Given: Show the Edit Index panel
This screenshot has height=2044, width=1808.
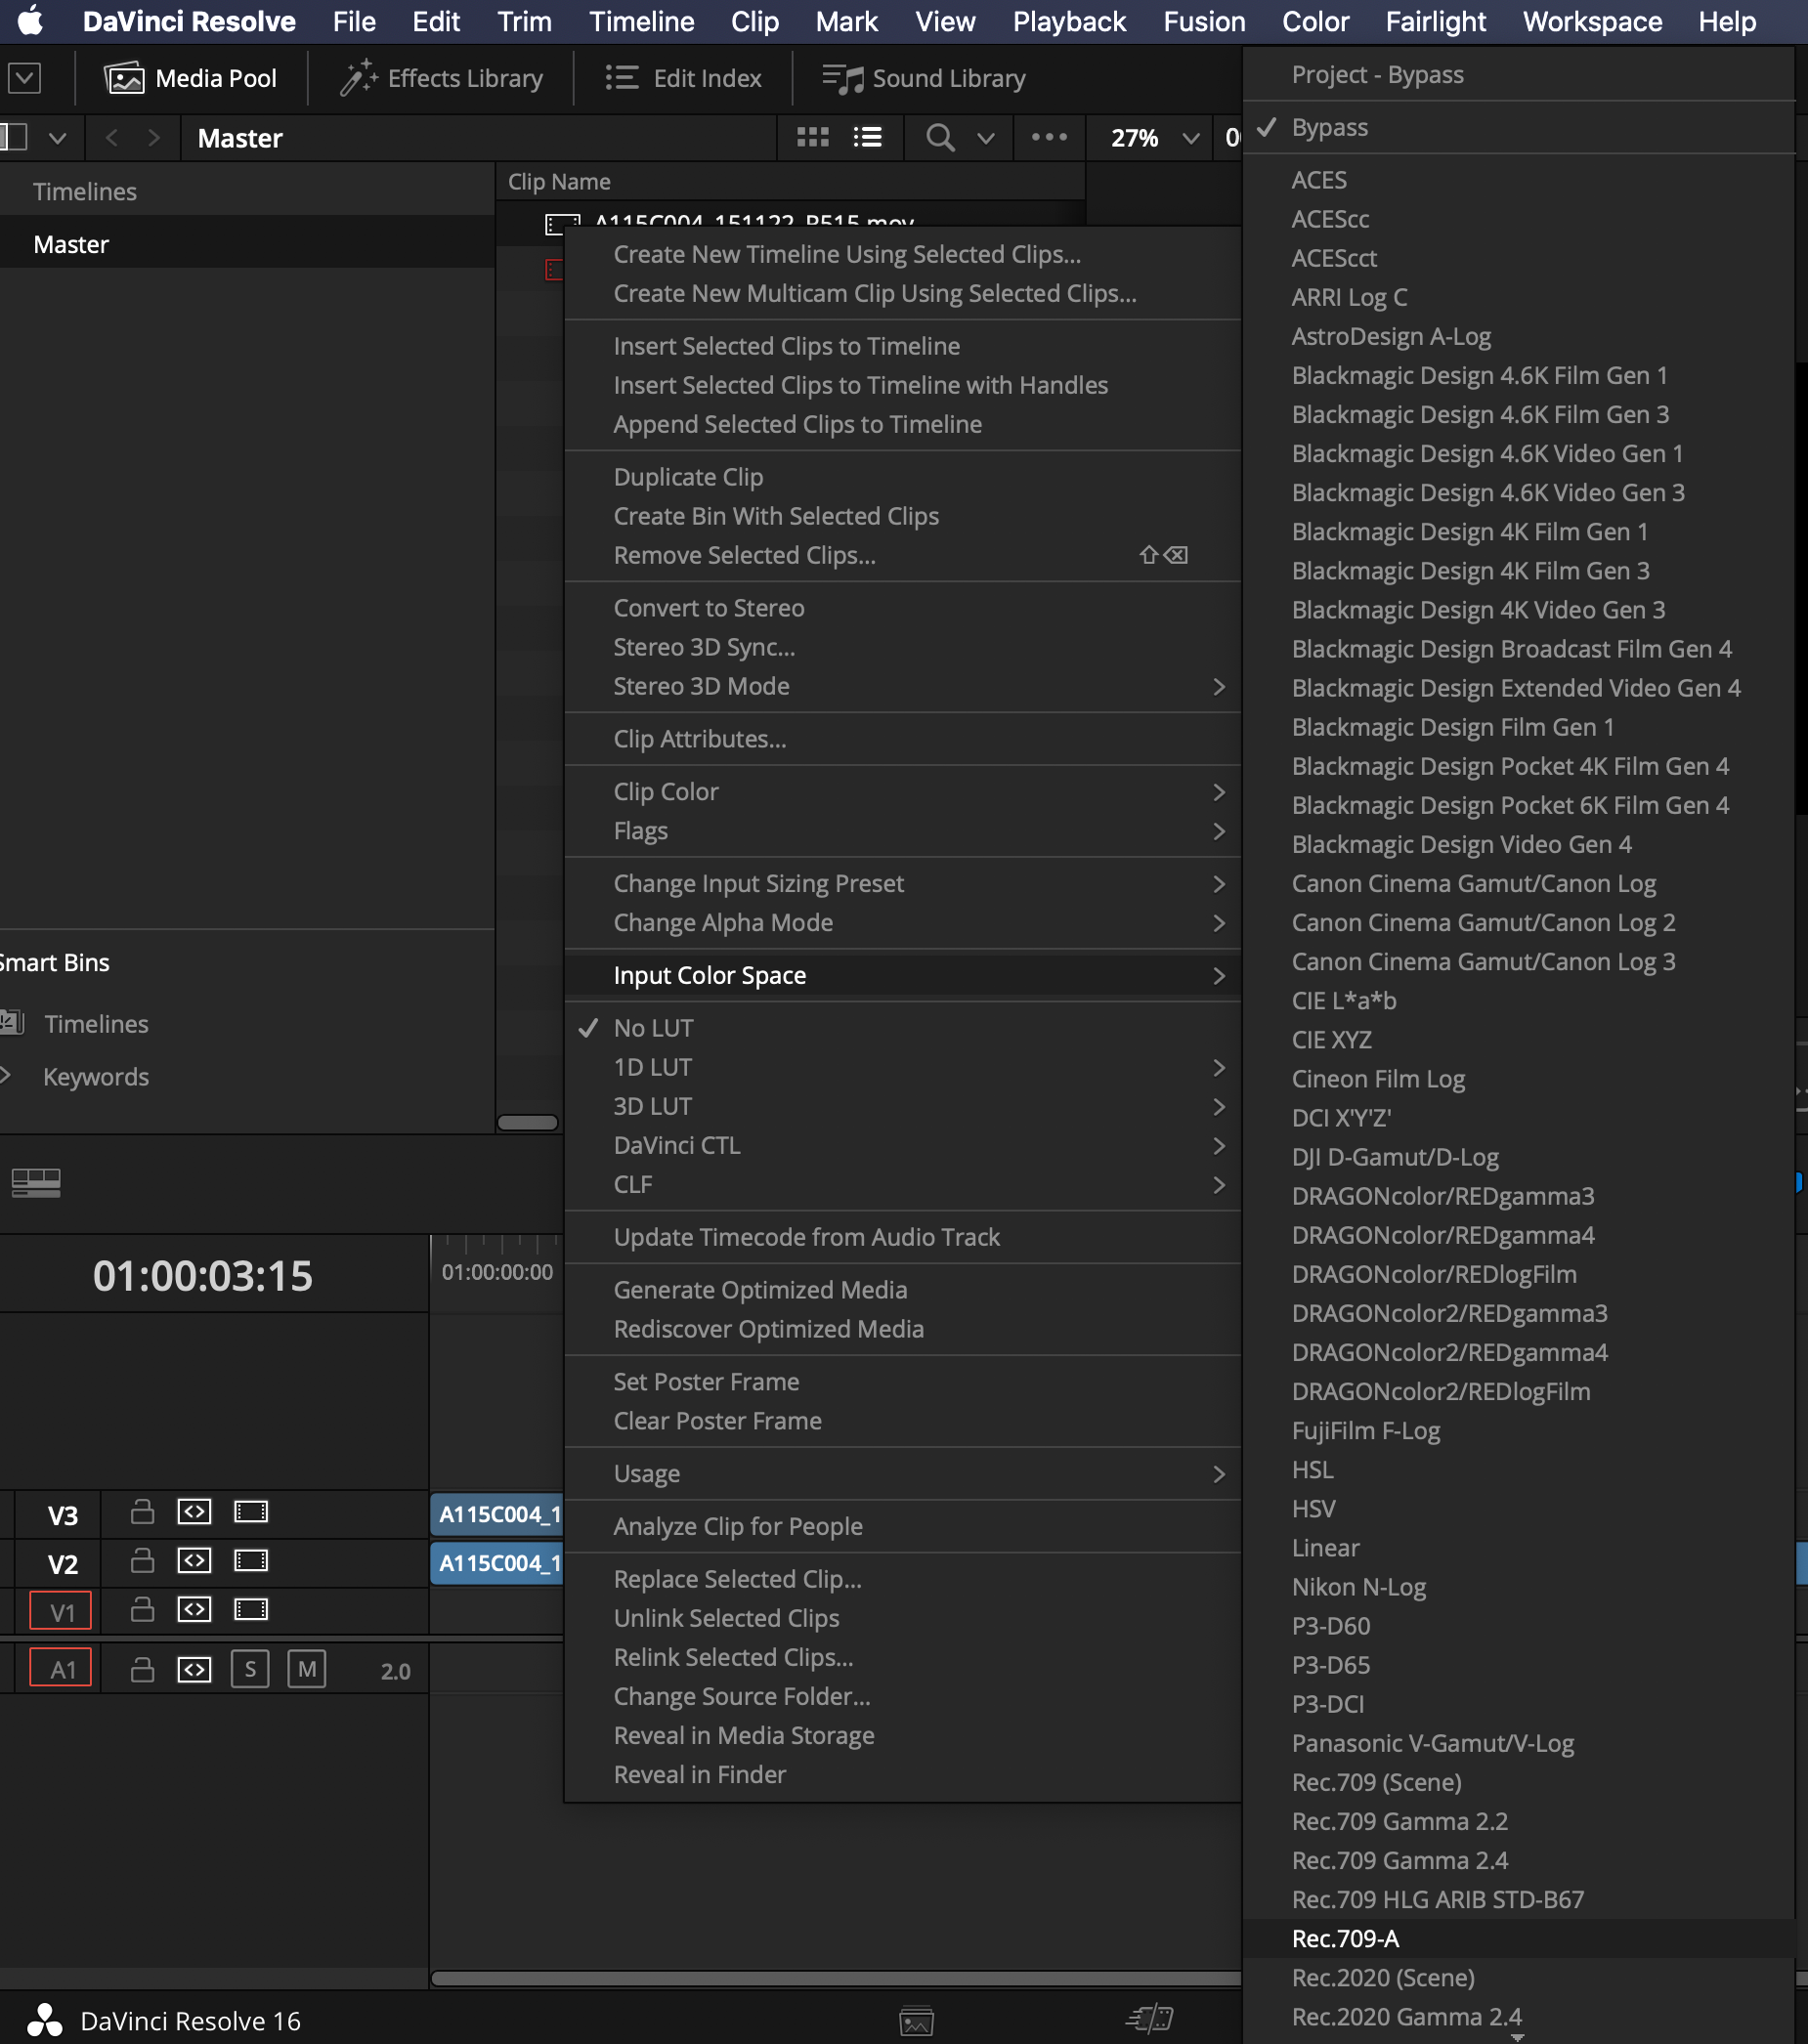Looking at the screenshot, I should [x=683, y=78].
